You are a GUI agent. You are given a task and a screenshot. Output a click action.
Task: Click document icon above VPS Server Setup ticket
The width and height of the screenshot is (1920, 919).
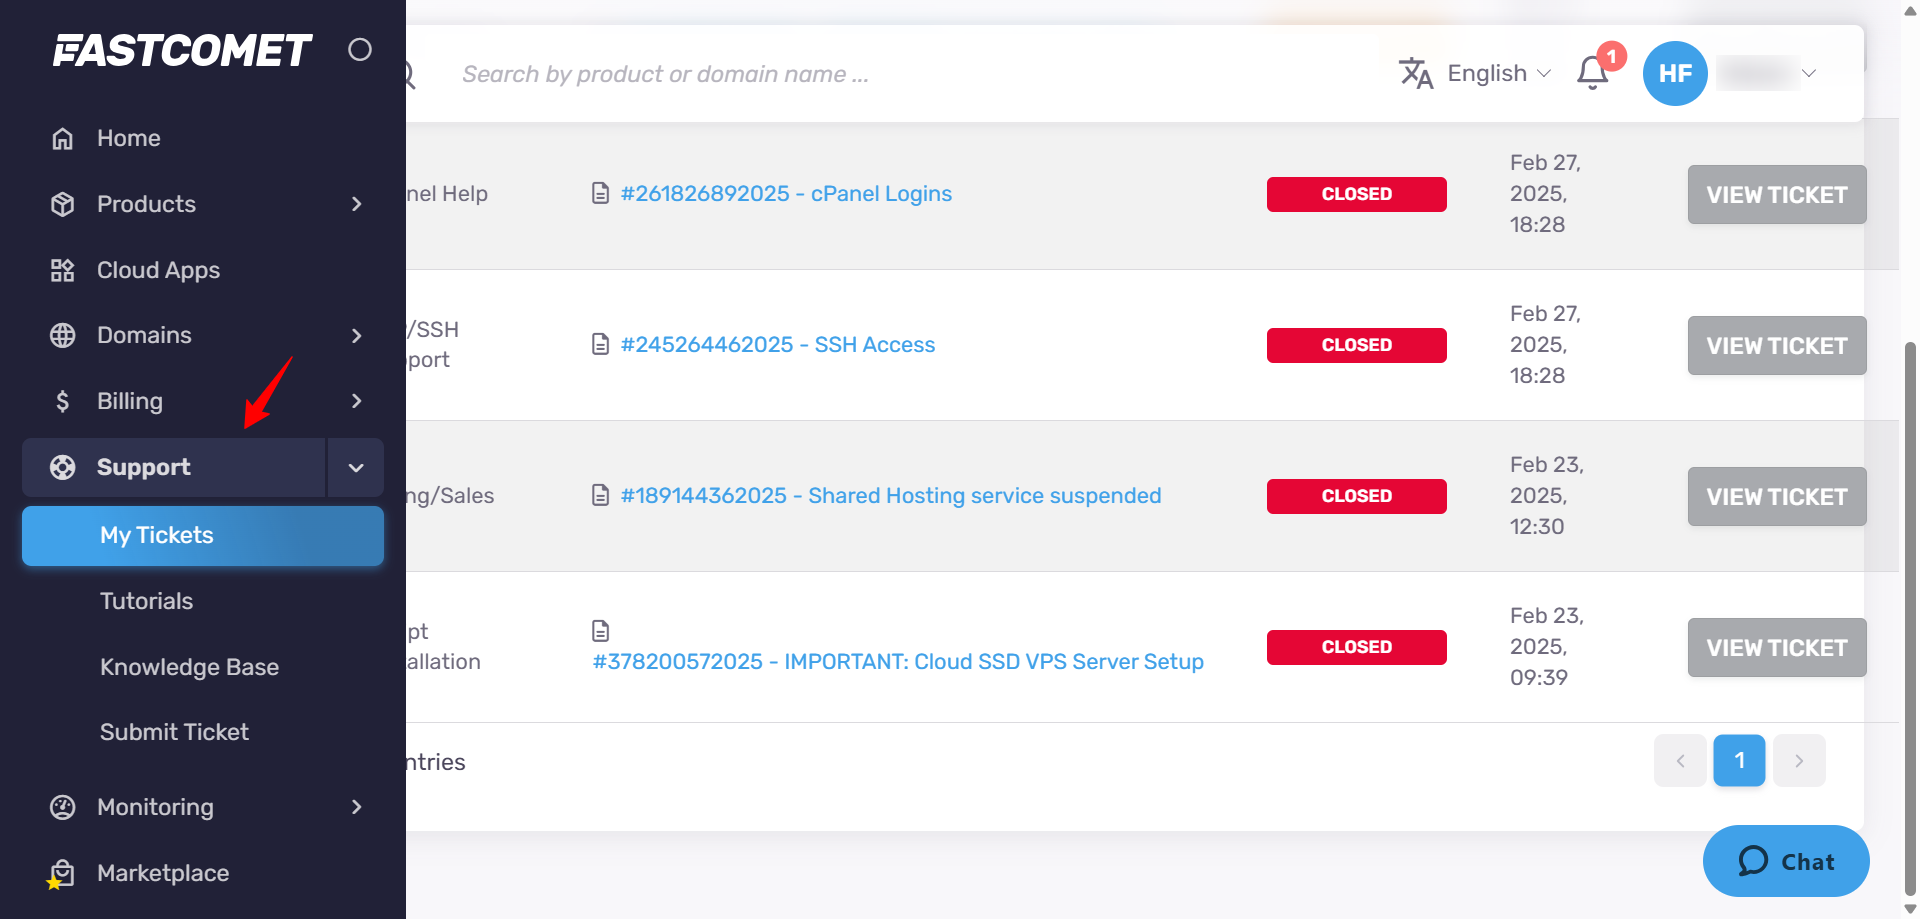click(600, 631)
